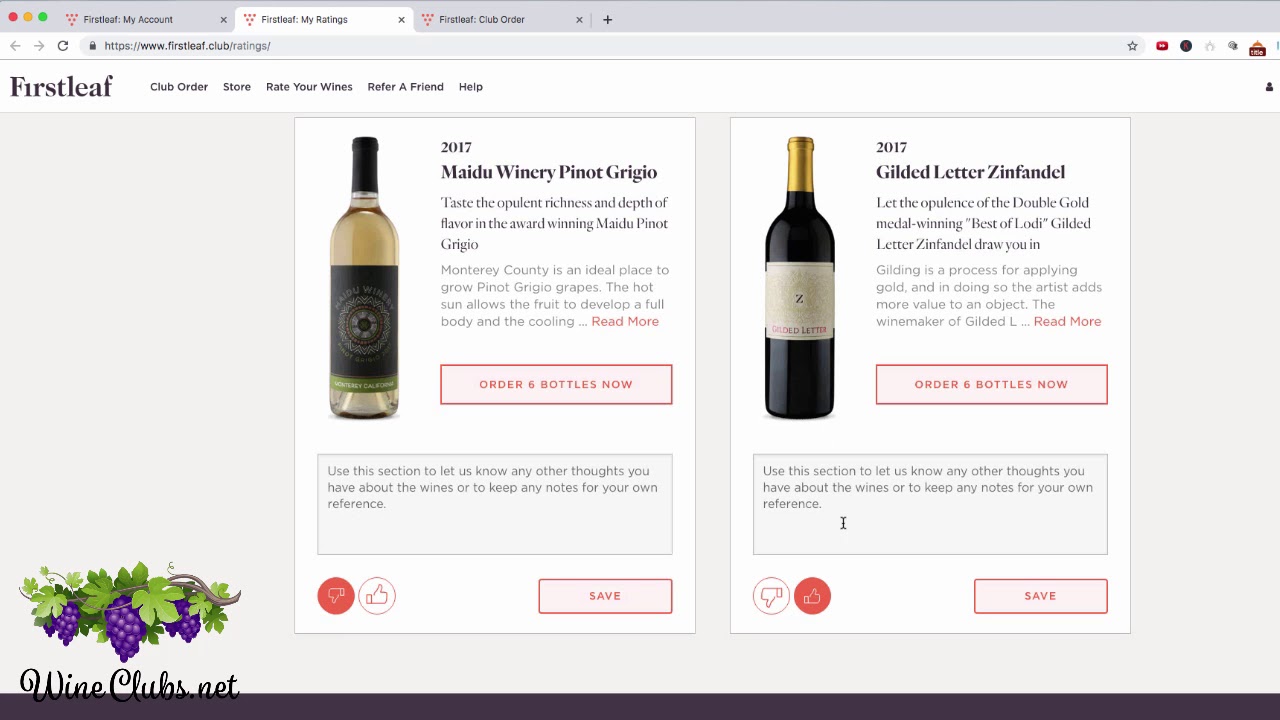
Task: Click the Maidu Pinot Grigio bottle image
Action: [x=364, y=278]
